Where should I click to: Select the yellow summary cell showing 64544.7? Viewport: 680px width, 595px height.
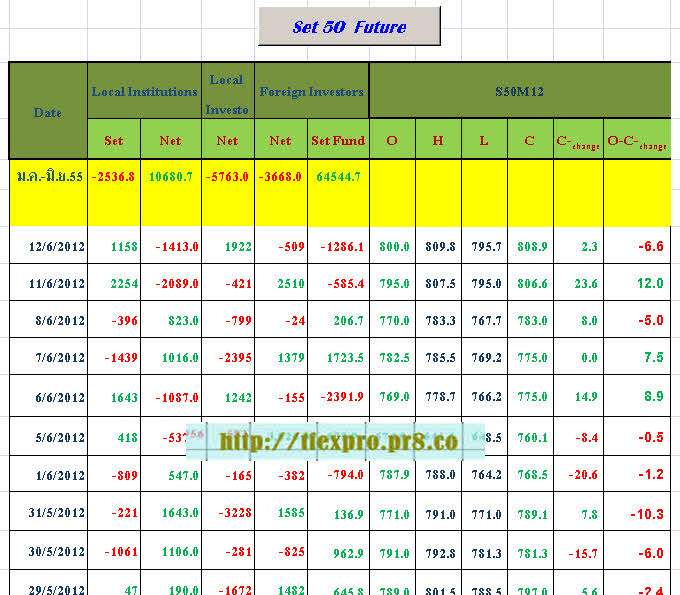pos(337,177)
